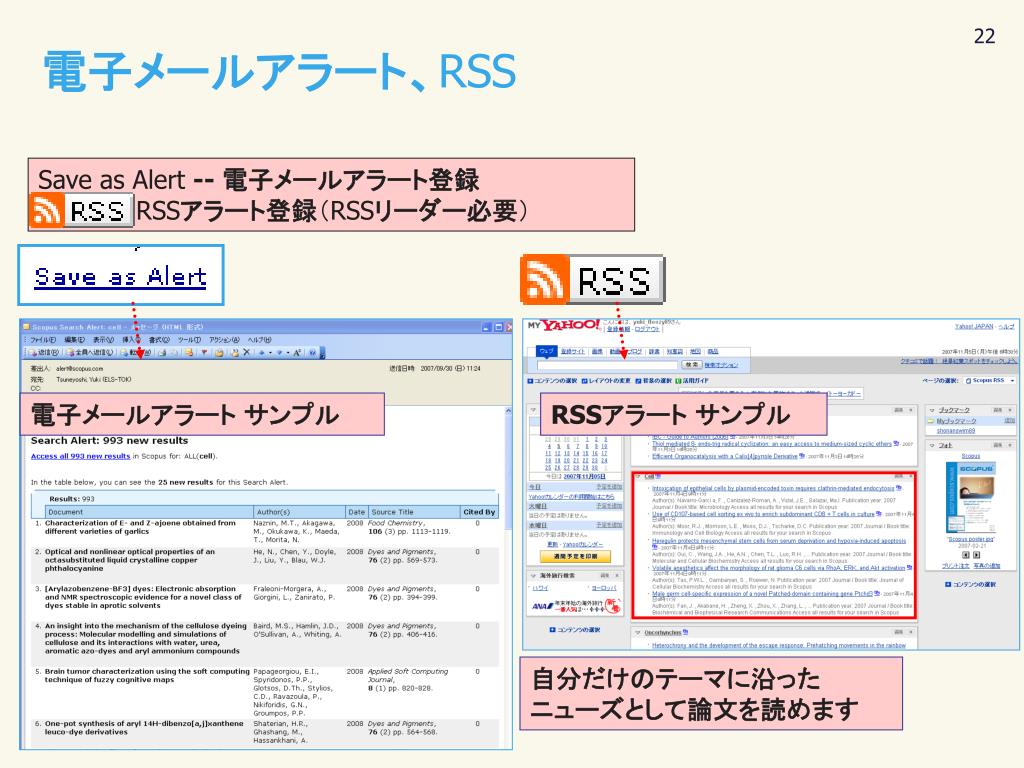Image resolution: width=1024 pixels, height=768 pixels.
Task: Click the 検索 search button in Yahoo
Action: [691, 365]
